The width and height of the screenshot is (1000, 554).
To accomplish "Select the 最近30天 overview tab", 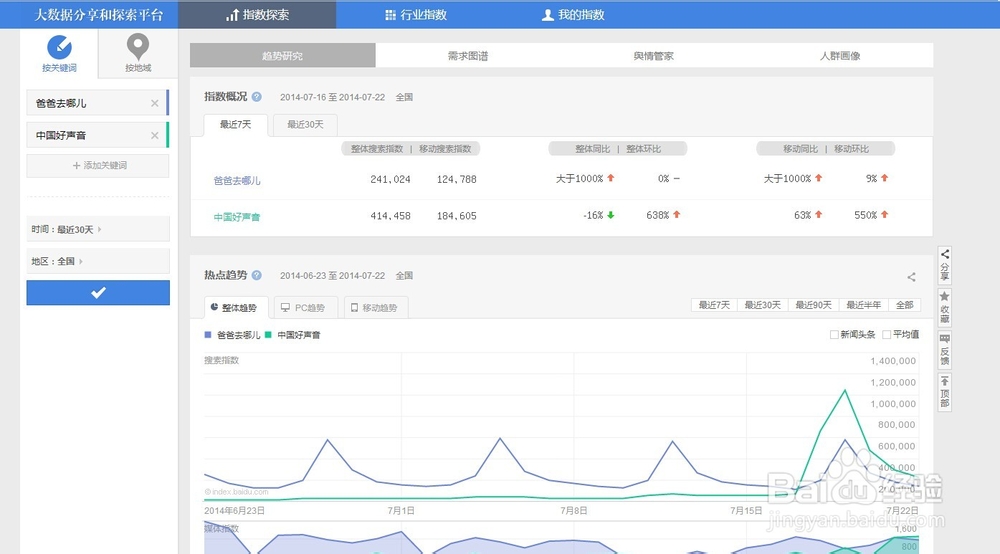I will pyautogui.click(x=305, y=125).
